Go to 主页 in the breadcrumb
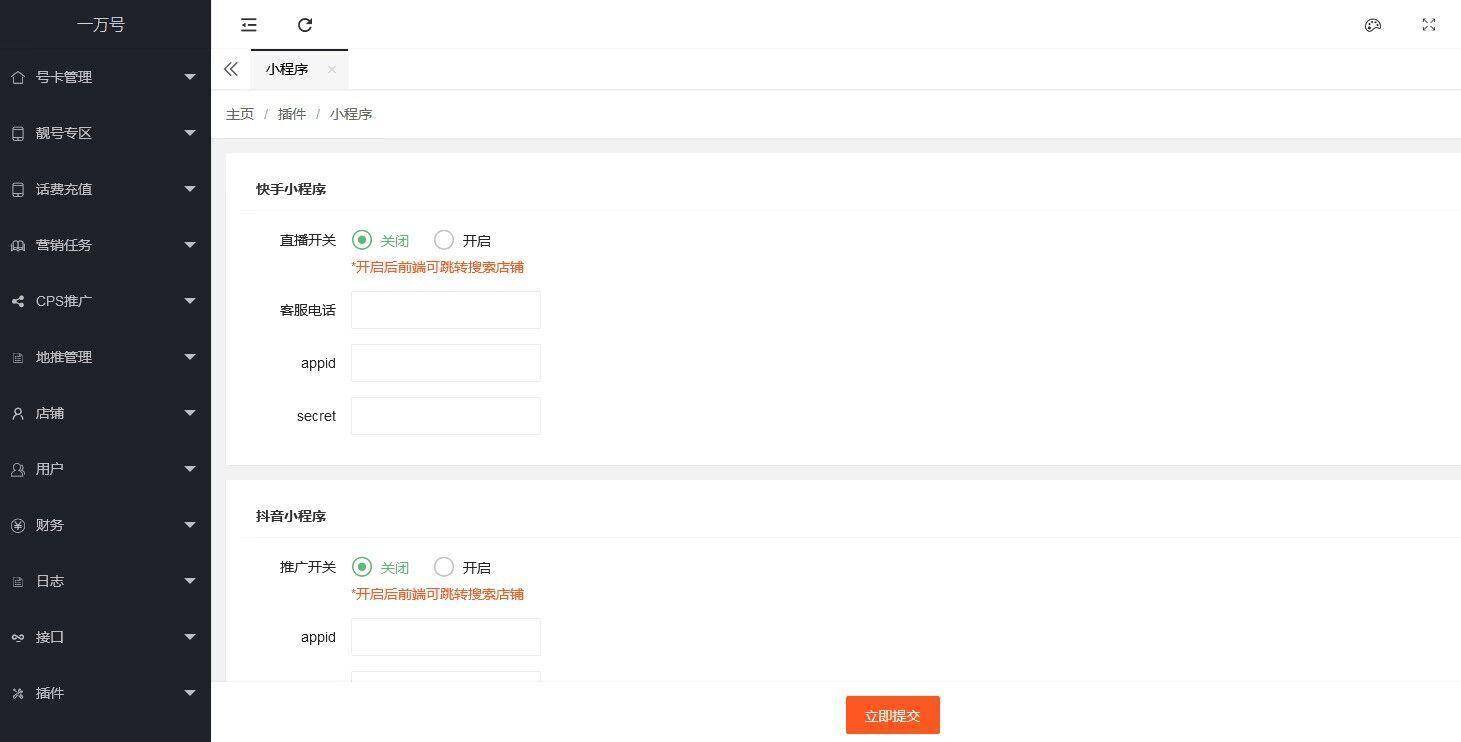Image resolution: width=1461 pixels, height=742 pixels. click(240, 114)
